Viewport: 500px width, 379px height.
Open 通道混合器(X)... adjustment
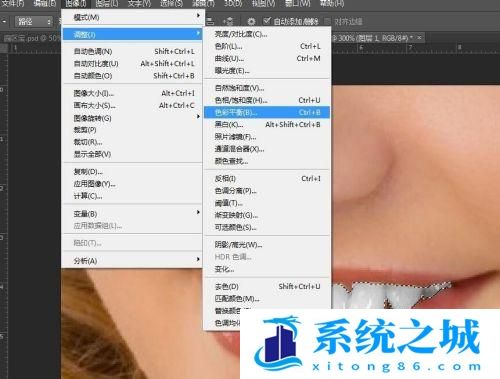pos(267,149)
